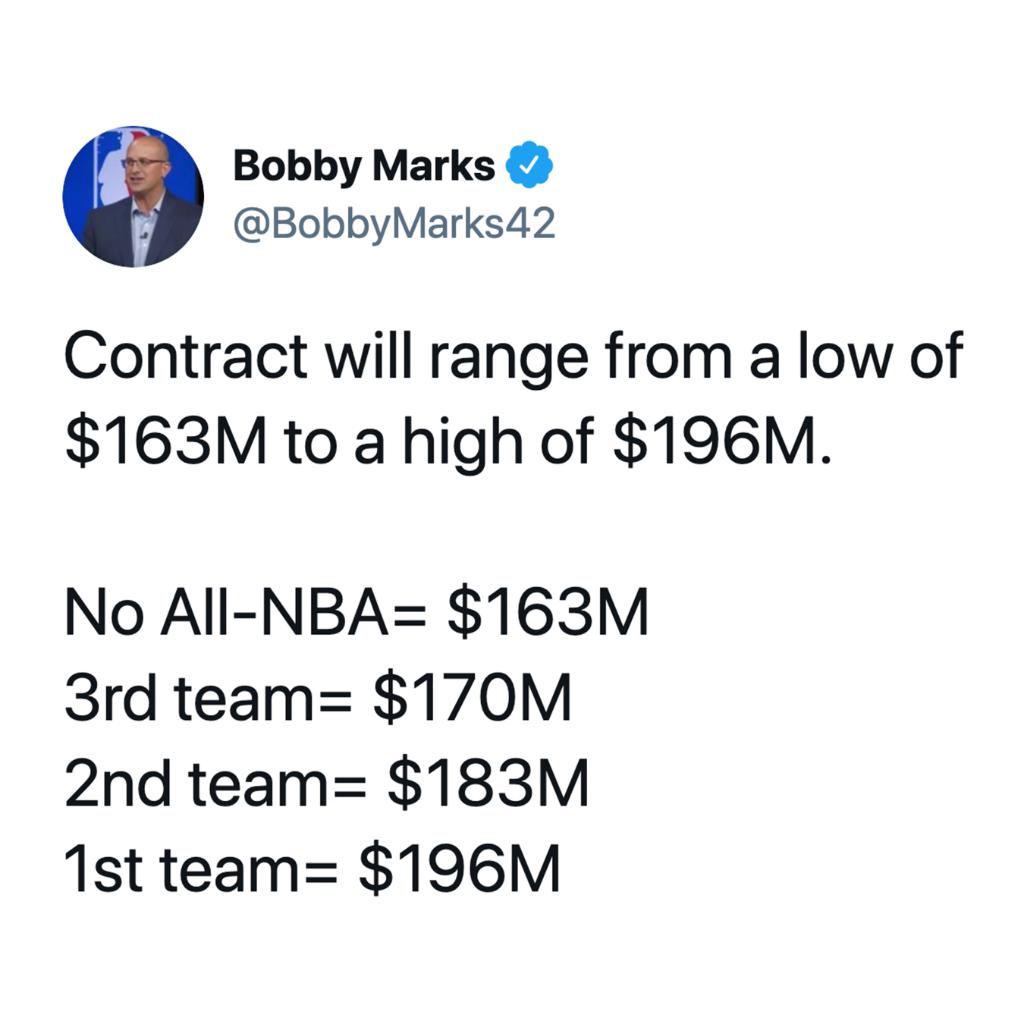Screen dimensions: 1024x1024
Task: Select the $170M amount
Action: click(473, 697)
